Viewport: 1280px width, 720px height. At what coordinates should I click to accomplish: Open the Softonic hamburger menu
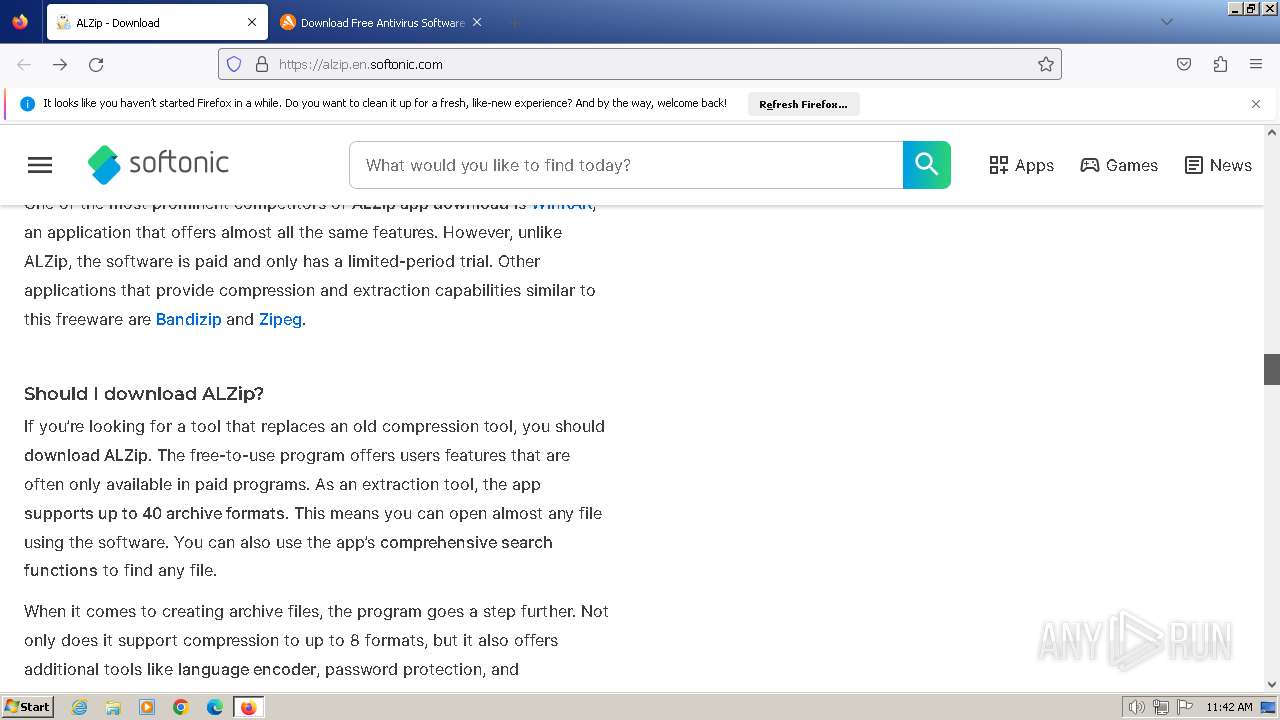tap(40, 165)
